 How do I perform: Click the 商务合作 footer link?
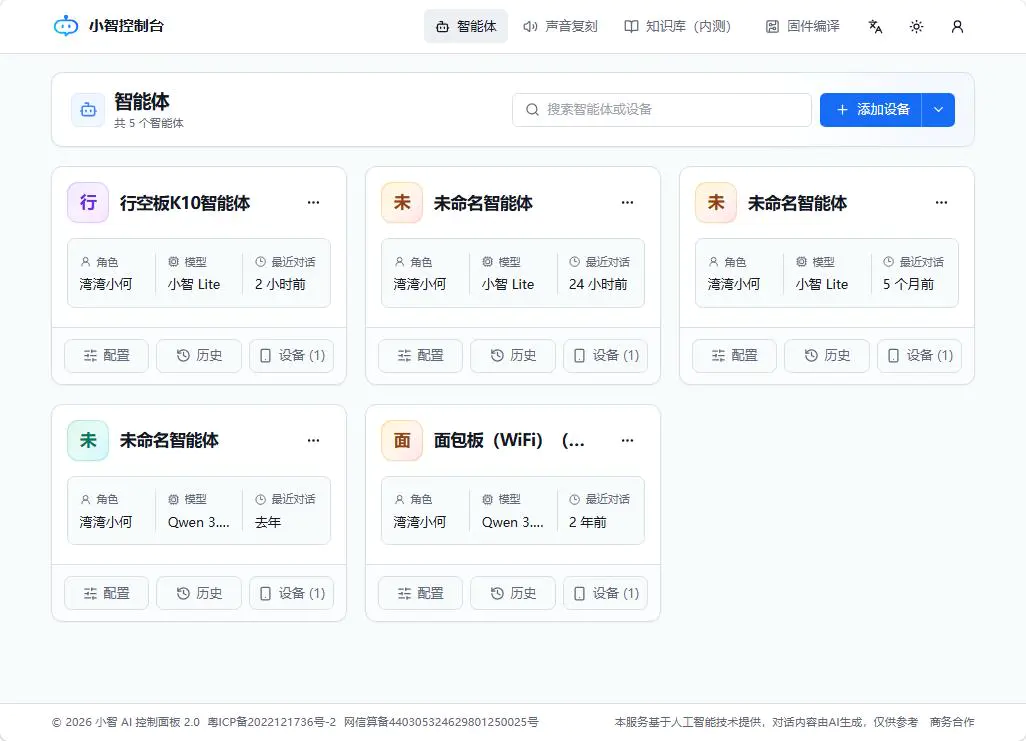[x=952, y=722]
